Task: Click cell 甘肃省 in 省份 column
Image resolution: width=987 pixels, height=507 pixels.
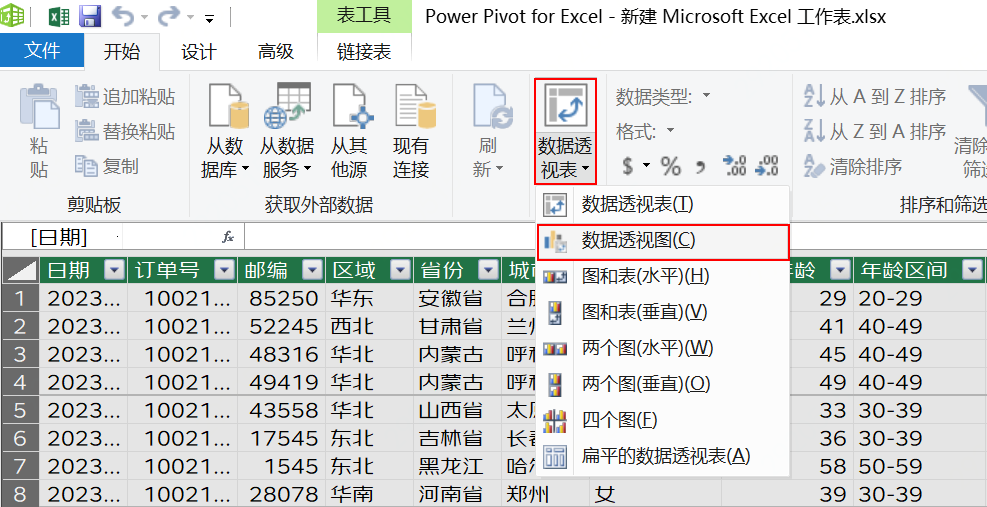Action: 458,326
